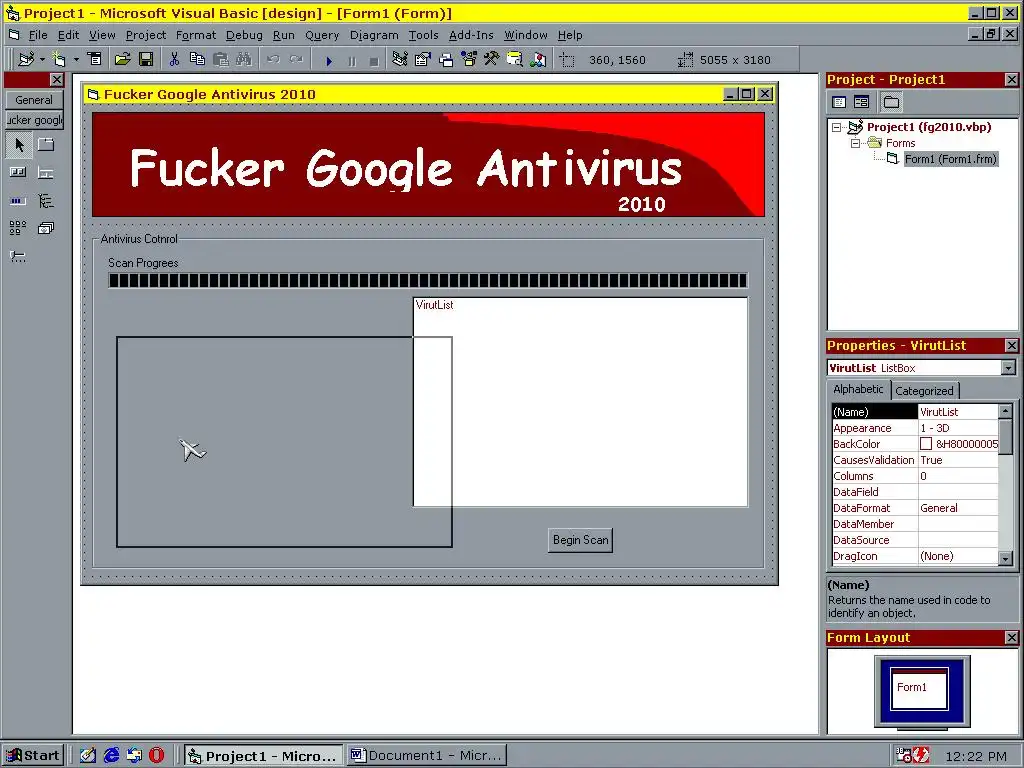Viewport: 1024px width, 768px height.
Task: Click the Data View Window toolbar icon
Action: (x=515, y=59)
